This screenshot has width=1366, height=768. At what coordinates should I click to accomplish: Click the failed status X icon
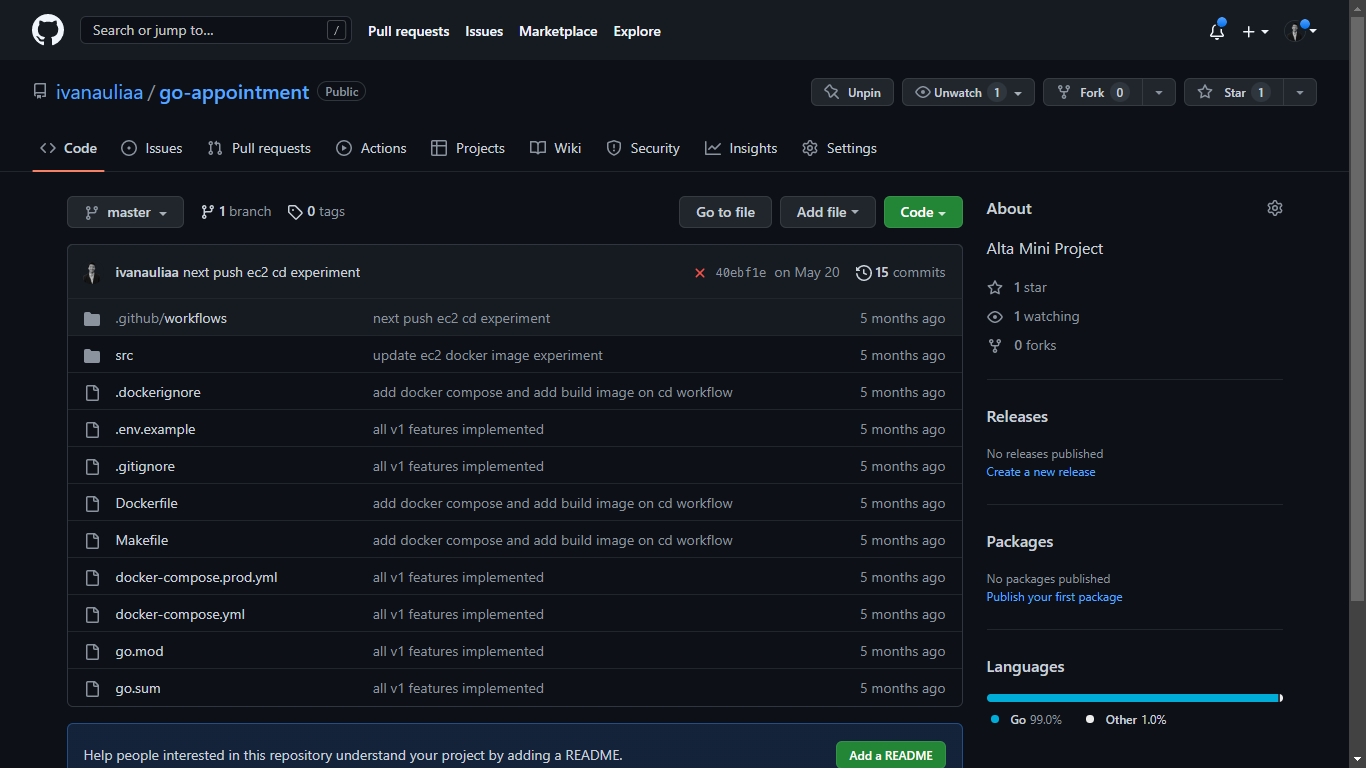click(x=700, y=273)
